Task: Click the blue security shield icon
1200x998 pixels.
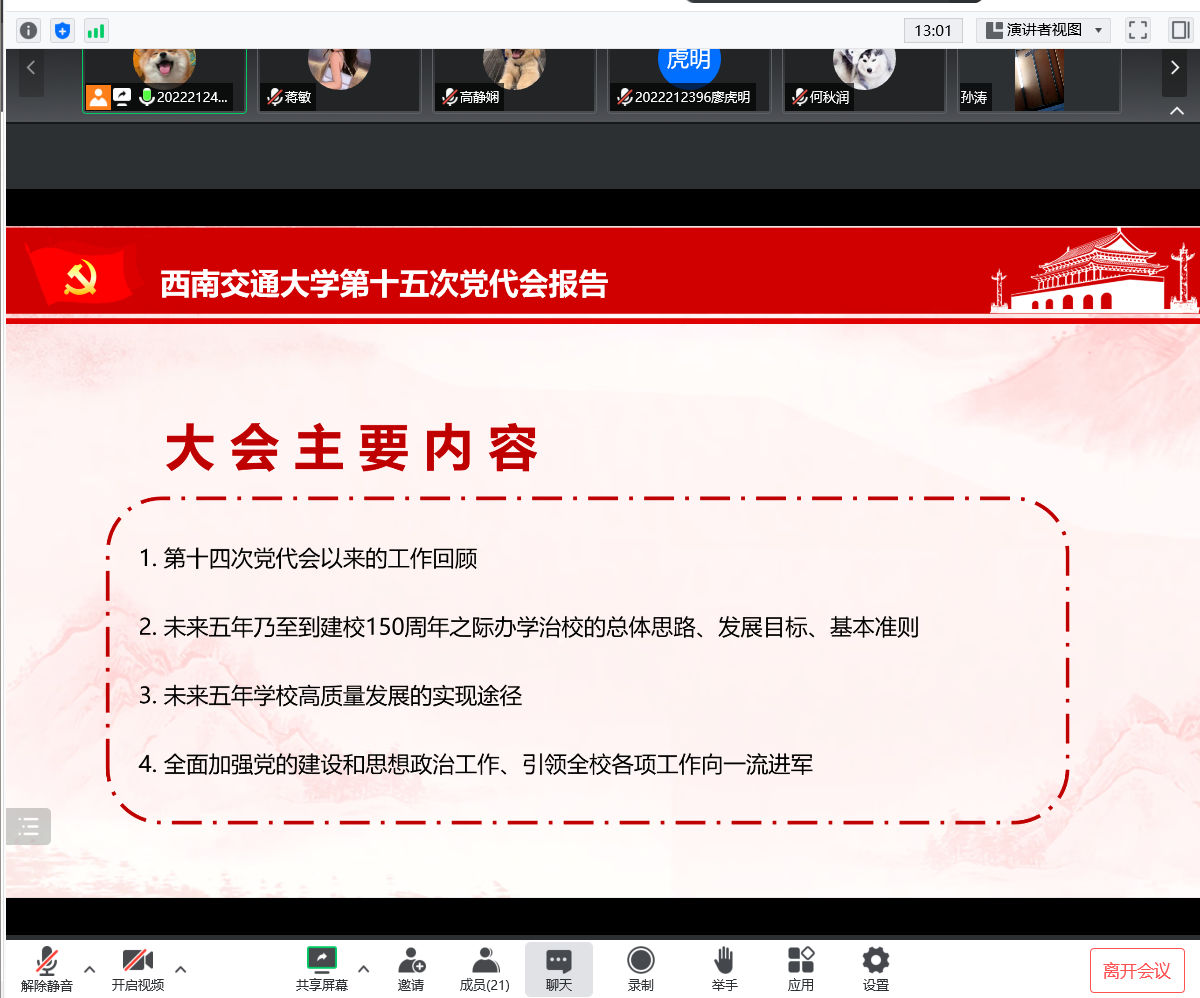Action: 63,30
